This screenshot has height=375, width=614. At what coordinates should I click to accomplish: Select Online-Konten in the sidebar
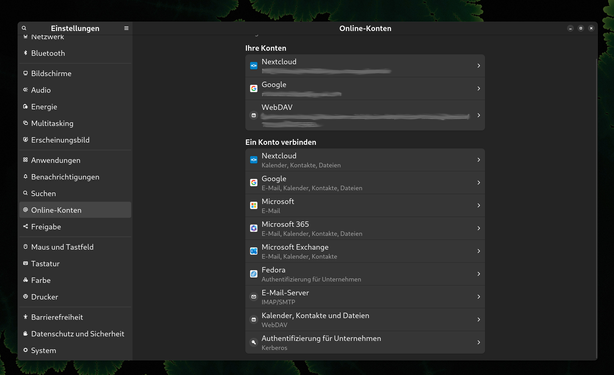click(x=75, y=210)
